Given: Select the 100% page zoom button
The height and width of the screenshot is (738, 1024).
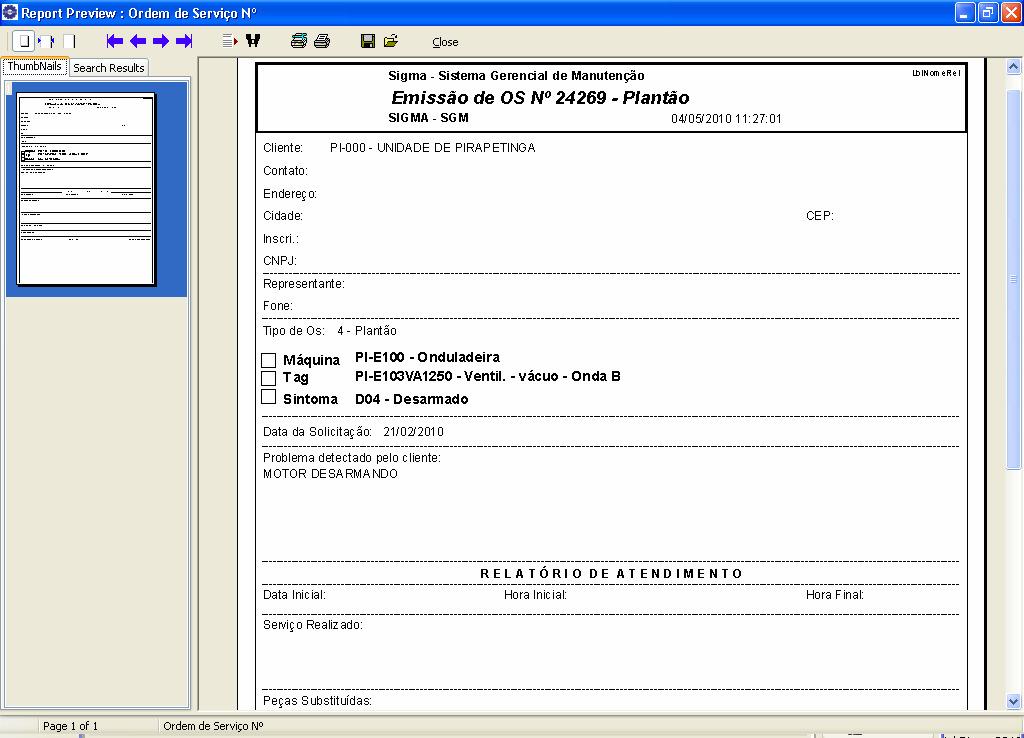Looking at the screenshot, I should point(69,41).
